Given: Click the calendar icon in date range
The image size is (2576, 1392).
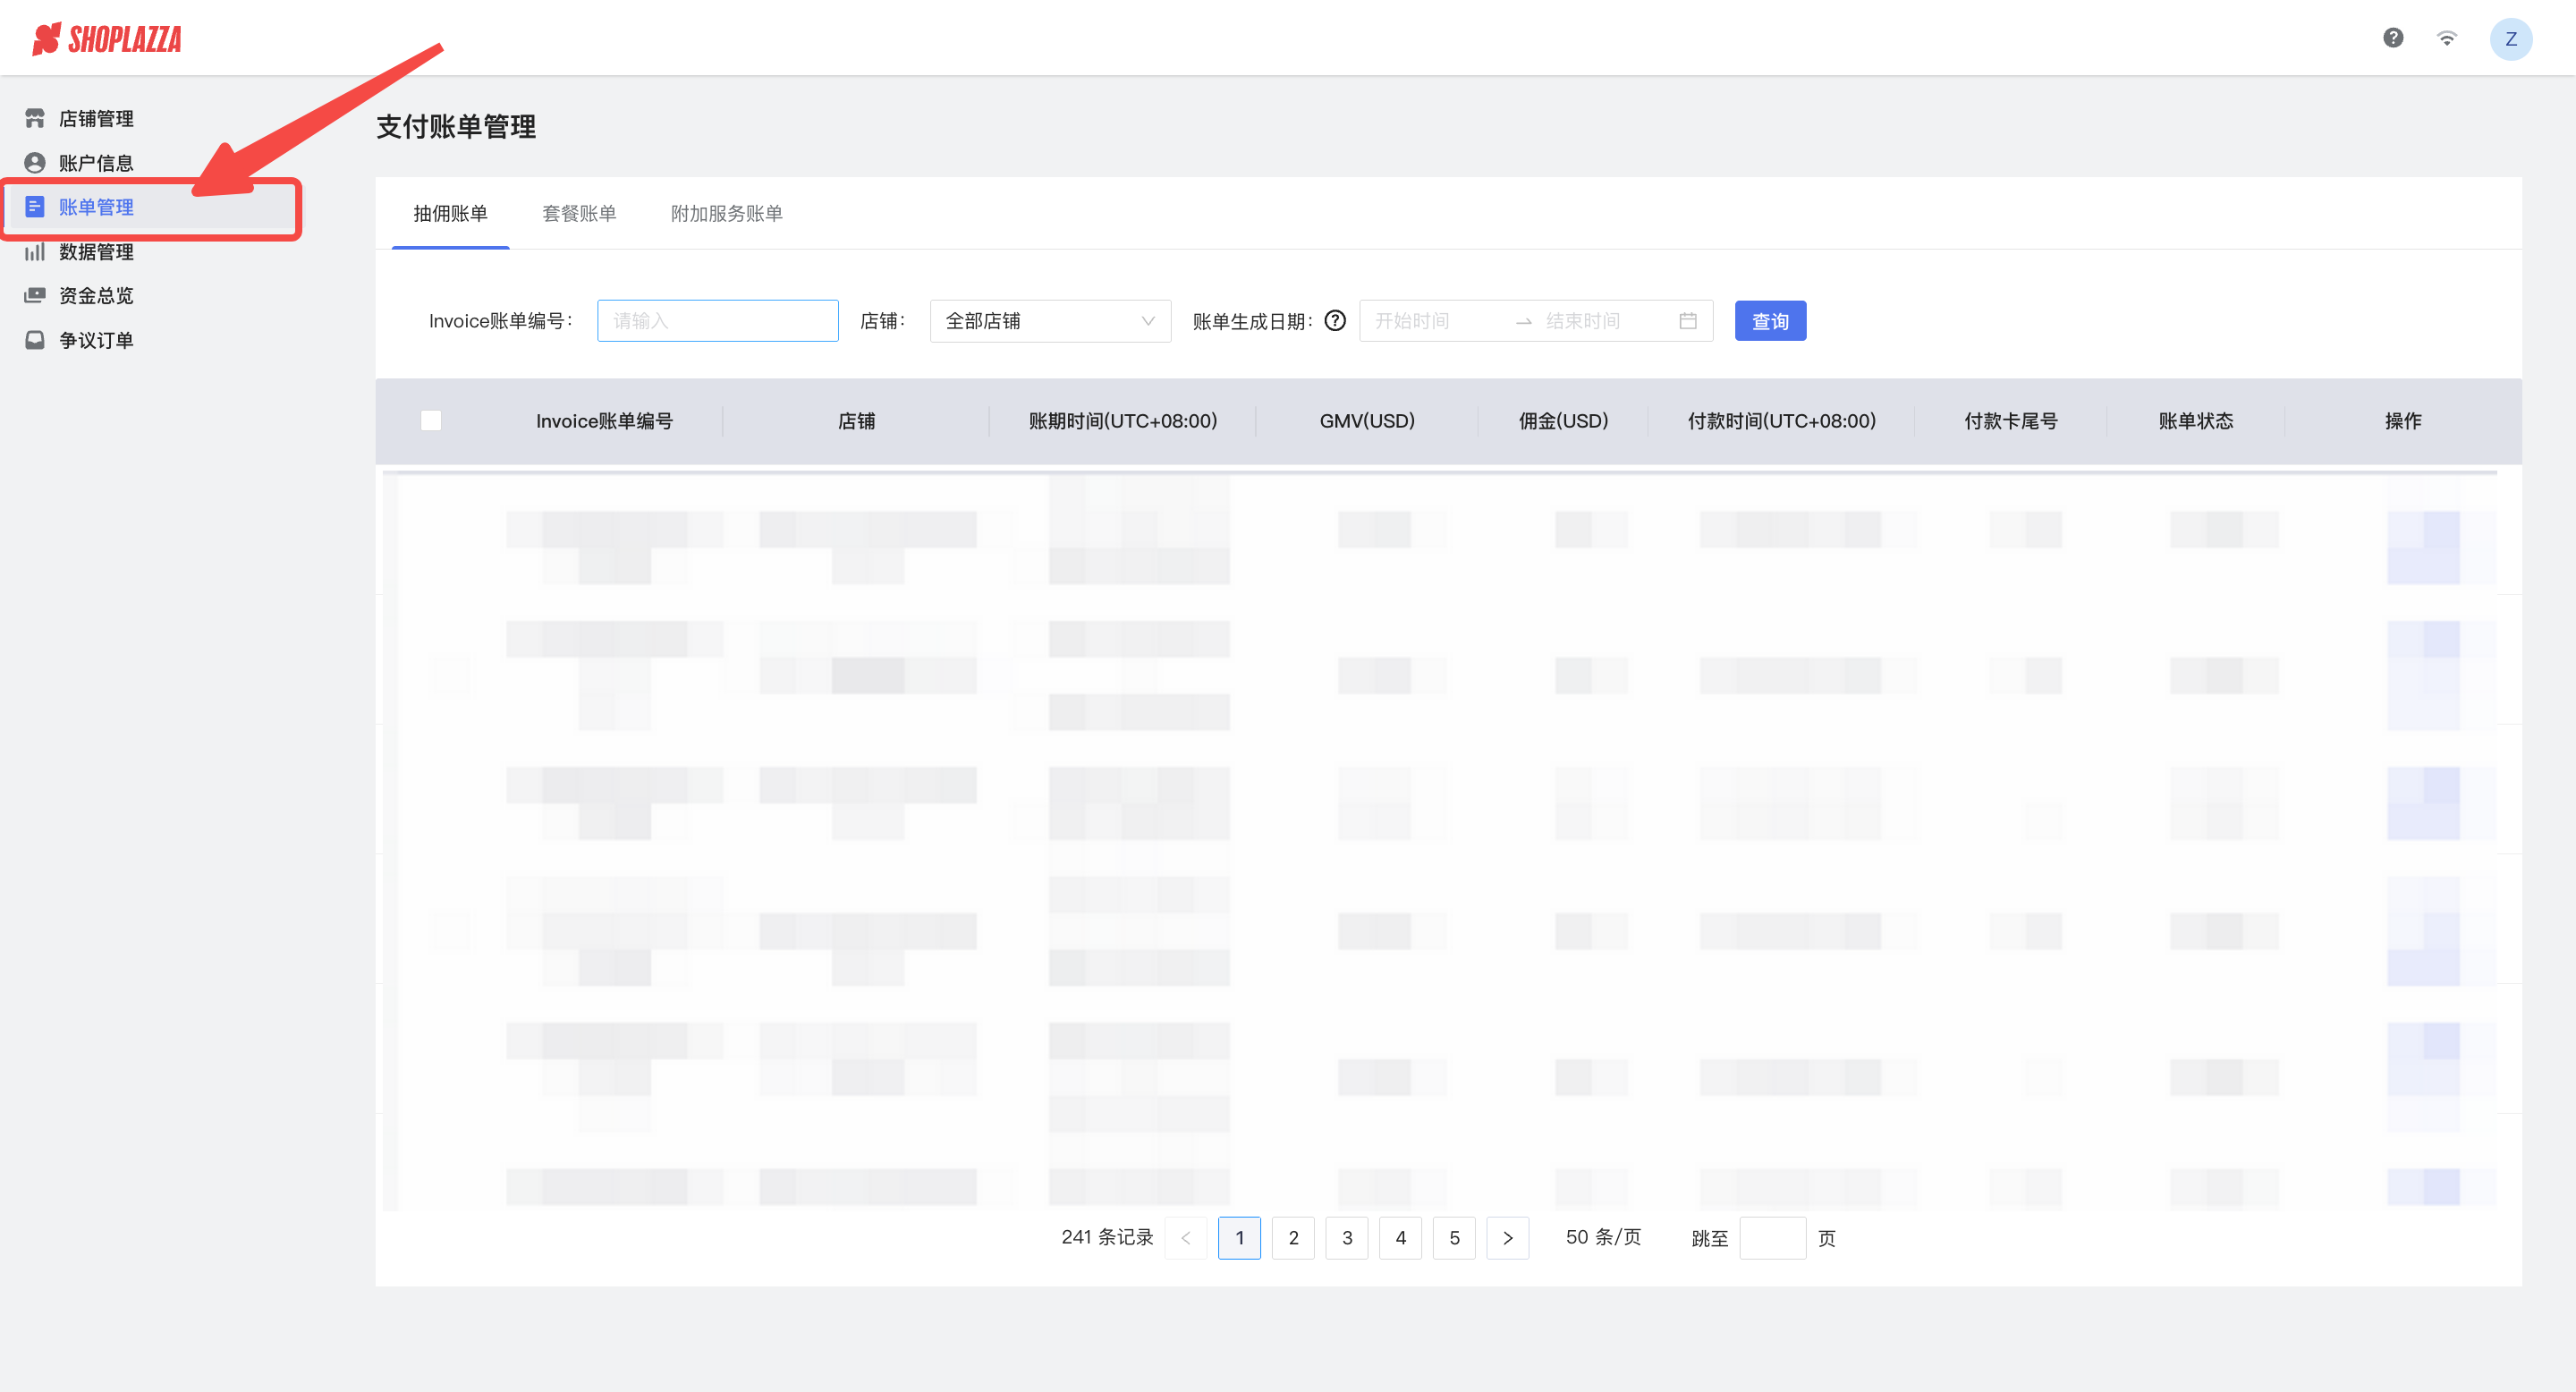Looking at the screenshot, I should (x=1687, y=321).
